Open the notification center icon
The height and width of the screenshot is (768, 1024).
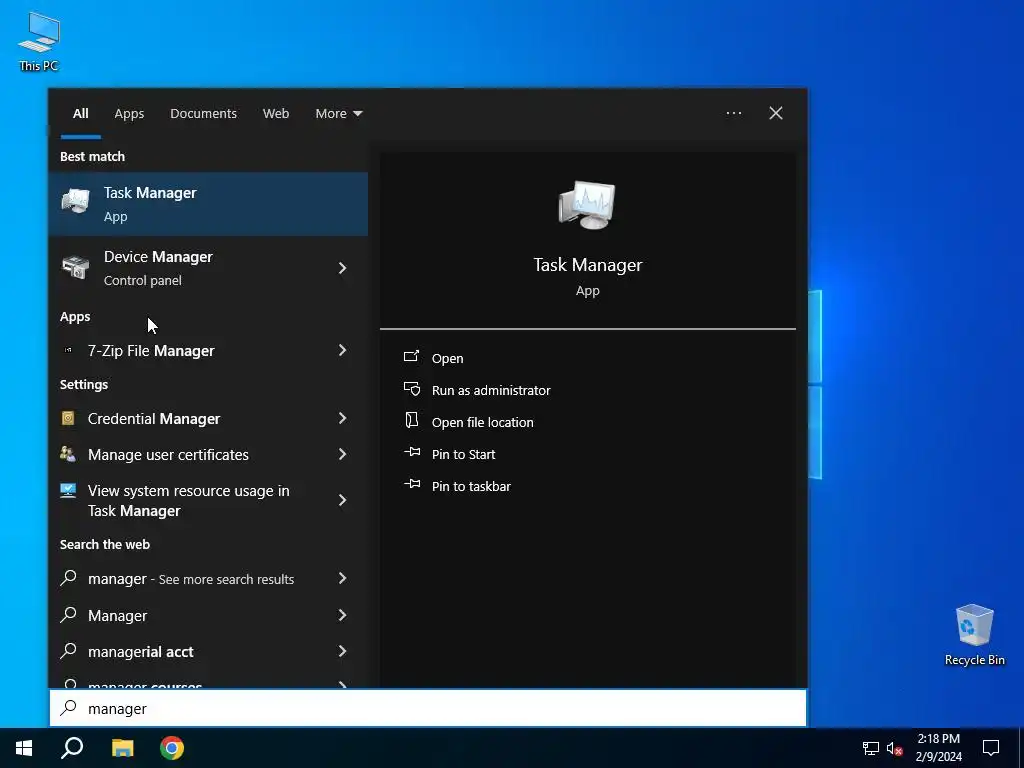991,748
